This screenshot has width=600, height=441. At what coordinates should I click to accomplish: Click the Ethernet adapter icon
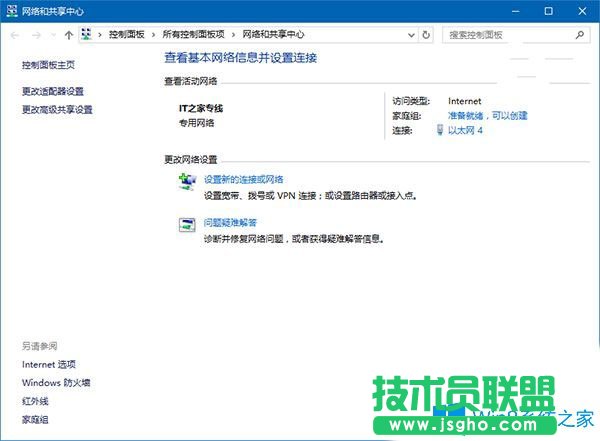pyautogui.click(x=440, y=130)
